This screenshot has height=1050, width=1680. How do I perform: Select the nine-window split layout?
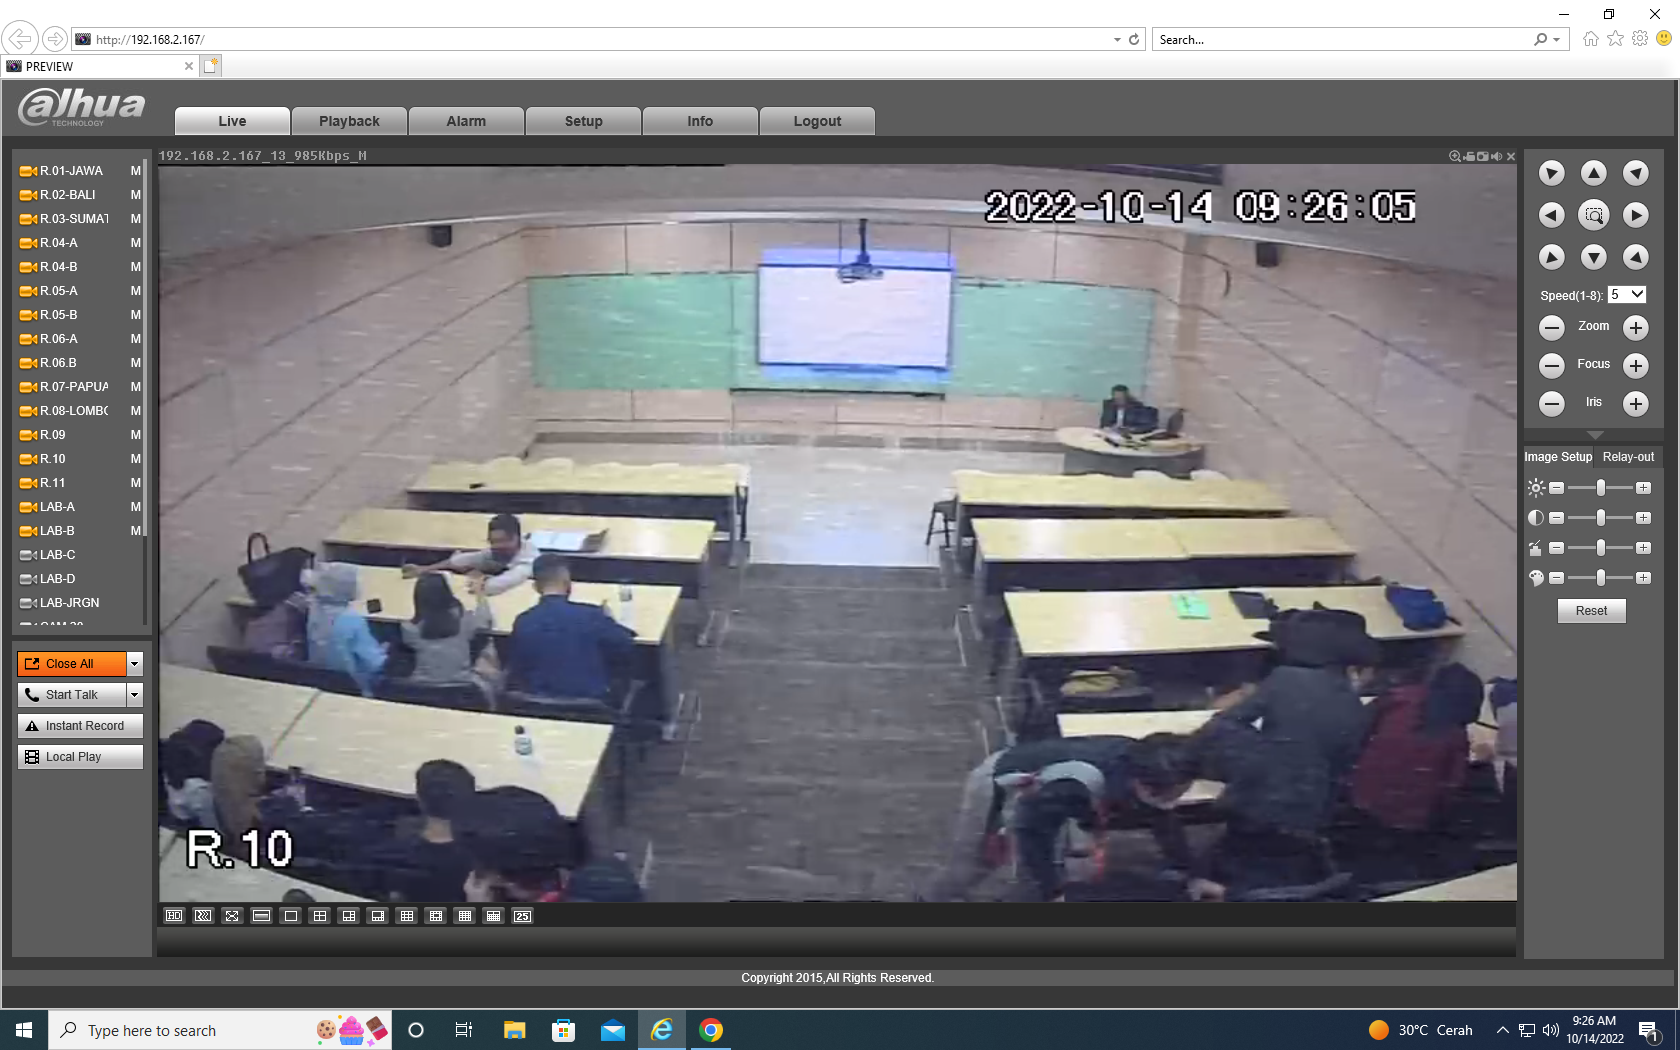coord(406,916)
